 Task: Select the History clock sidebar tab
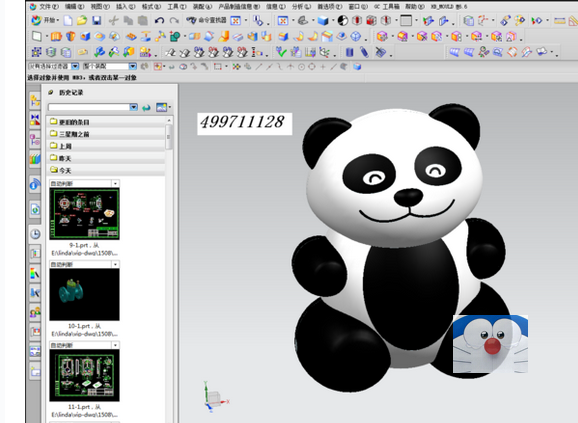35,234
